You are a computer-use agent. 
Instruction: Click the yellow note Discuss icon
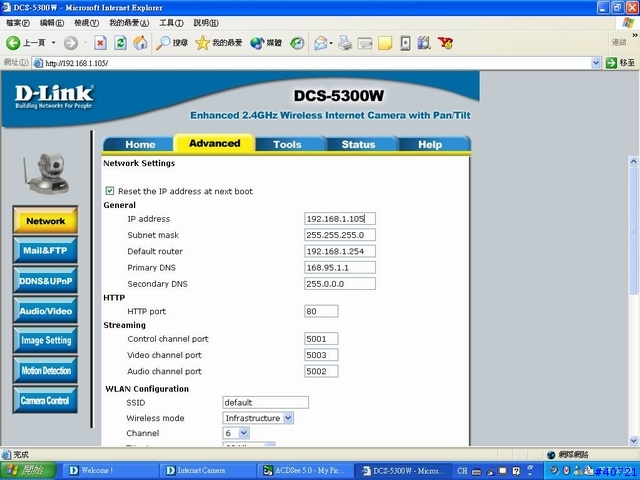(x=385, y=43)
